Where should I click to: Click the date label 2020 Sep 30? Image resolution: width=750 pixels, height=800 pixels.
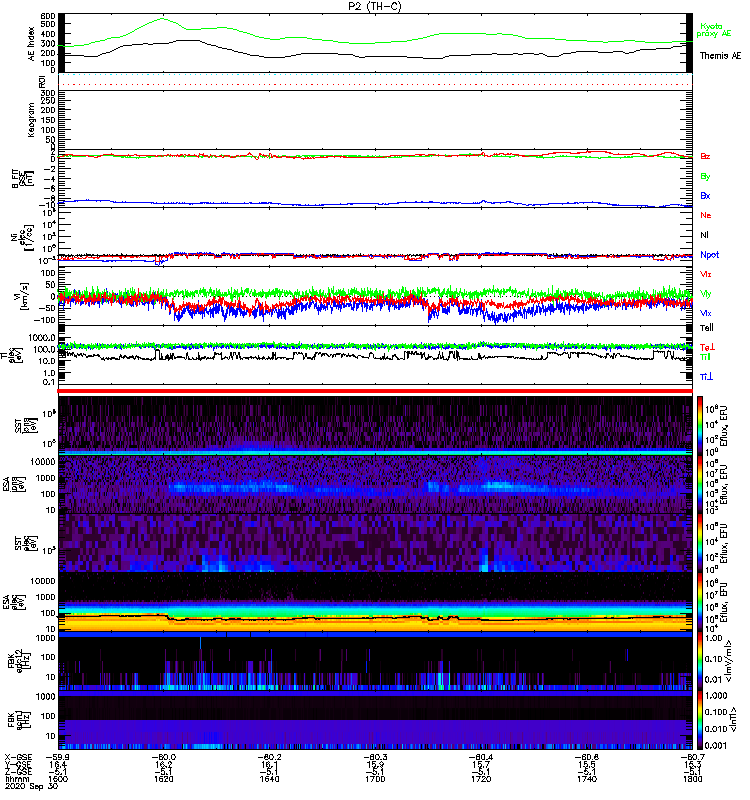click(31, 786)
